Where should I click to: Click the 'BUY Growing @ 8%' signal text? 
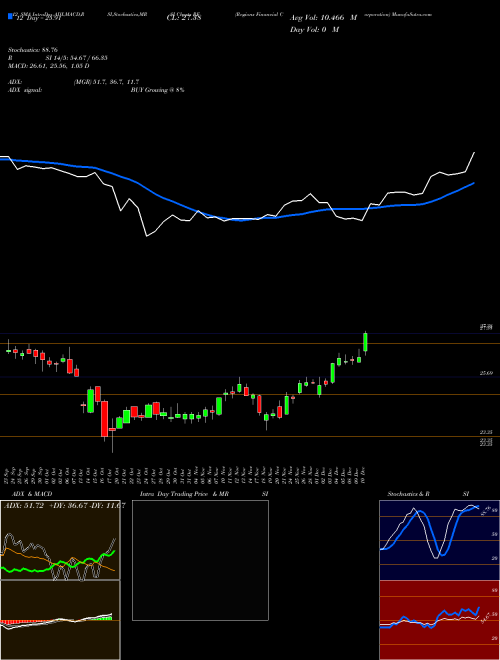[157, 90]
